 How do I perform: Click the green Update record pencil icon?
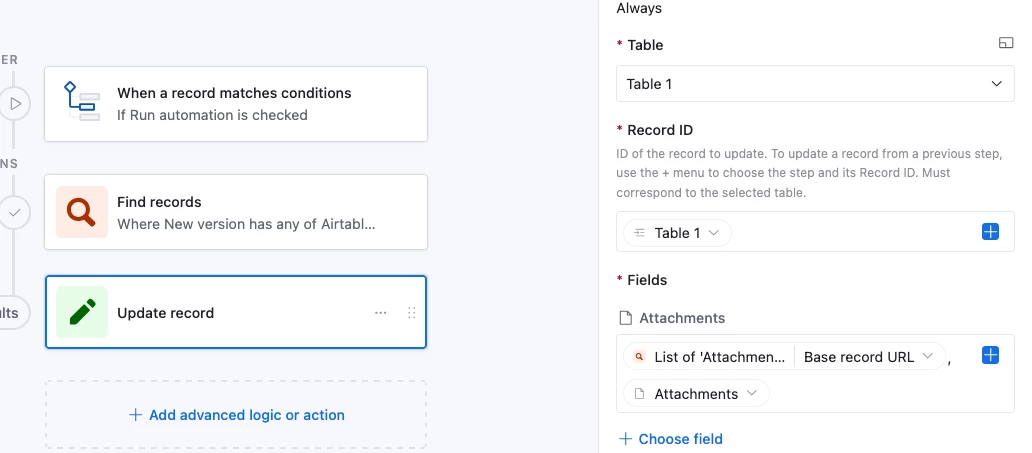tap(81, 312)
